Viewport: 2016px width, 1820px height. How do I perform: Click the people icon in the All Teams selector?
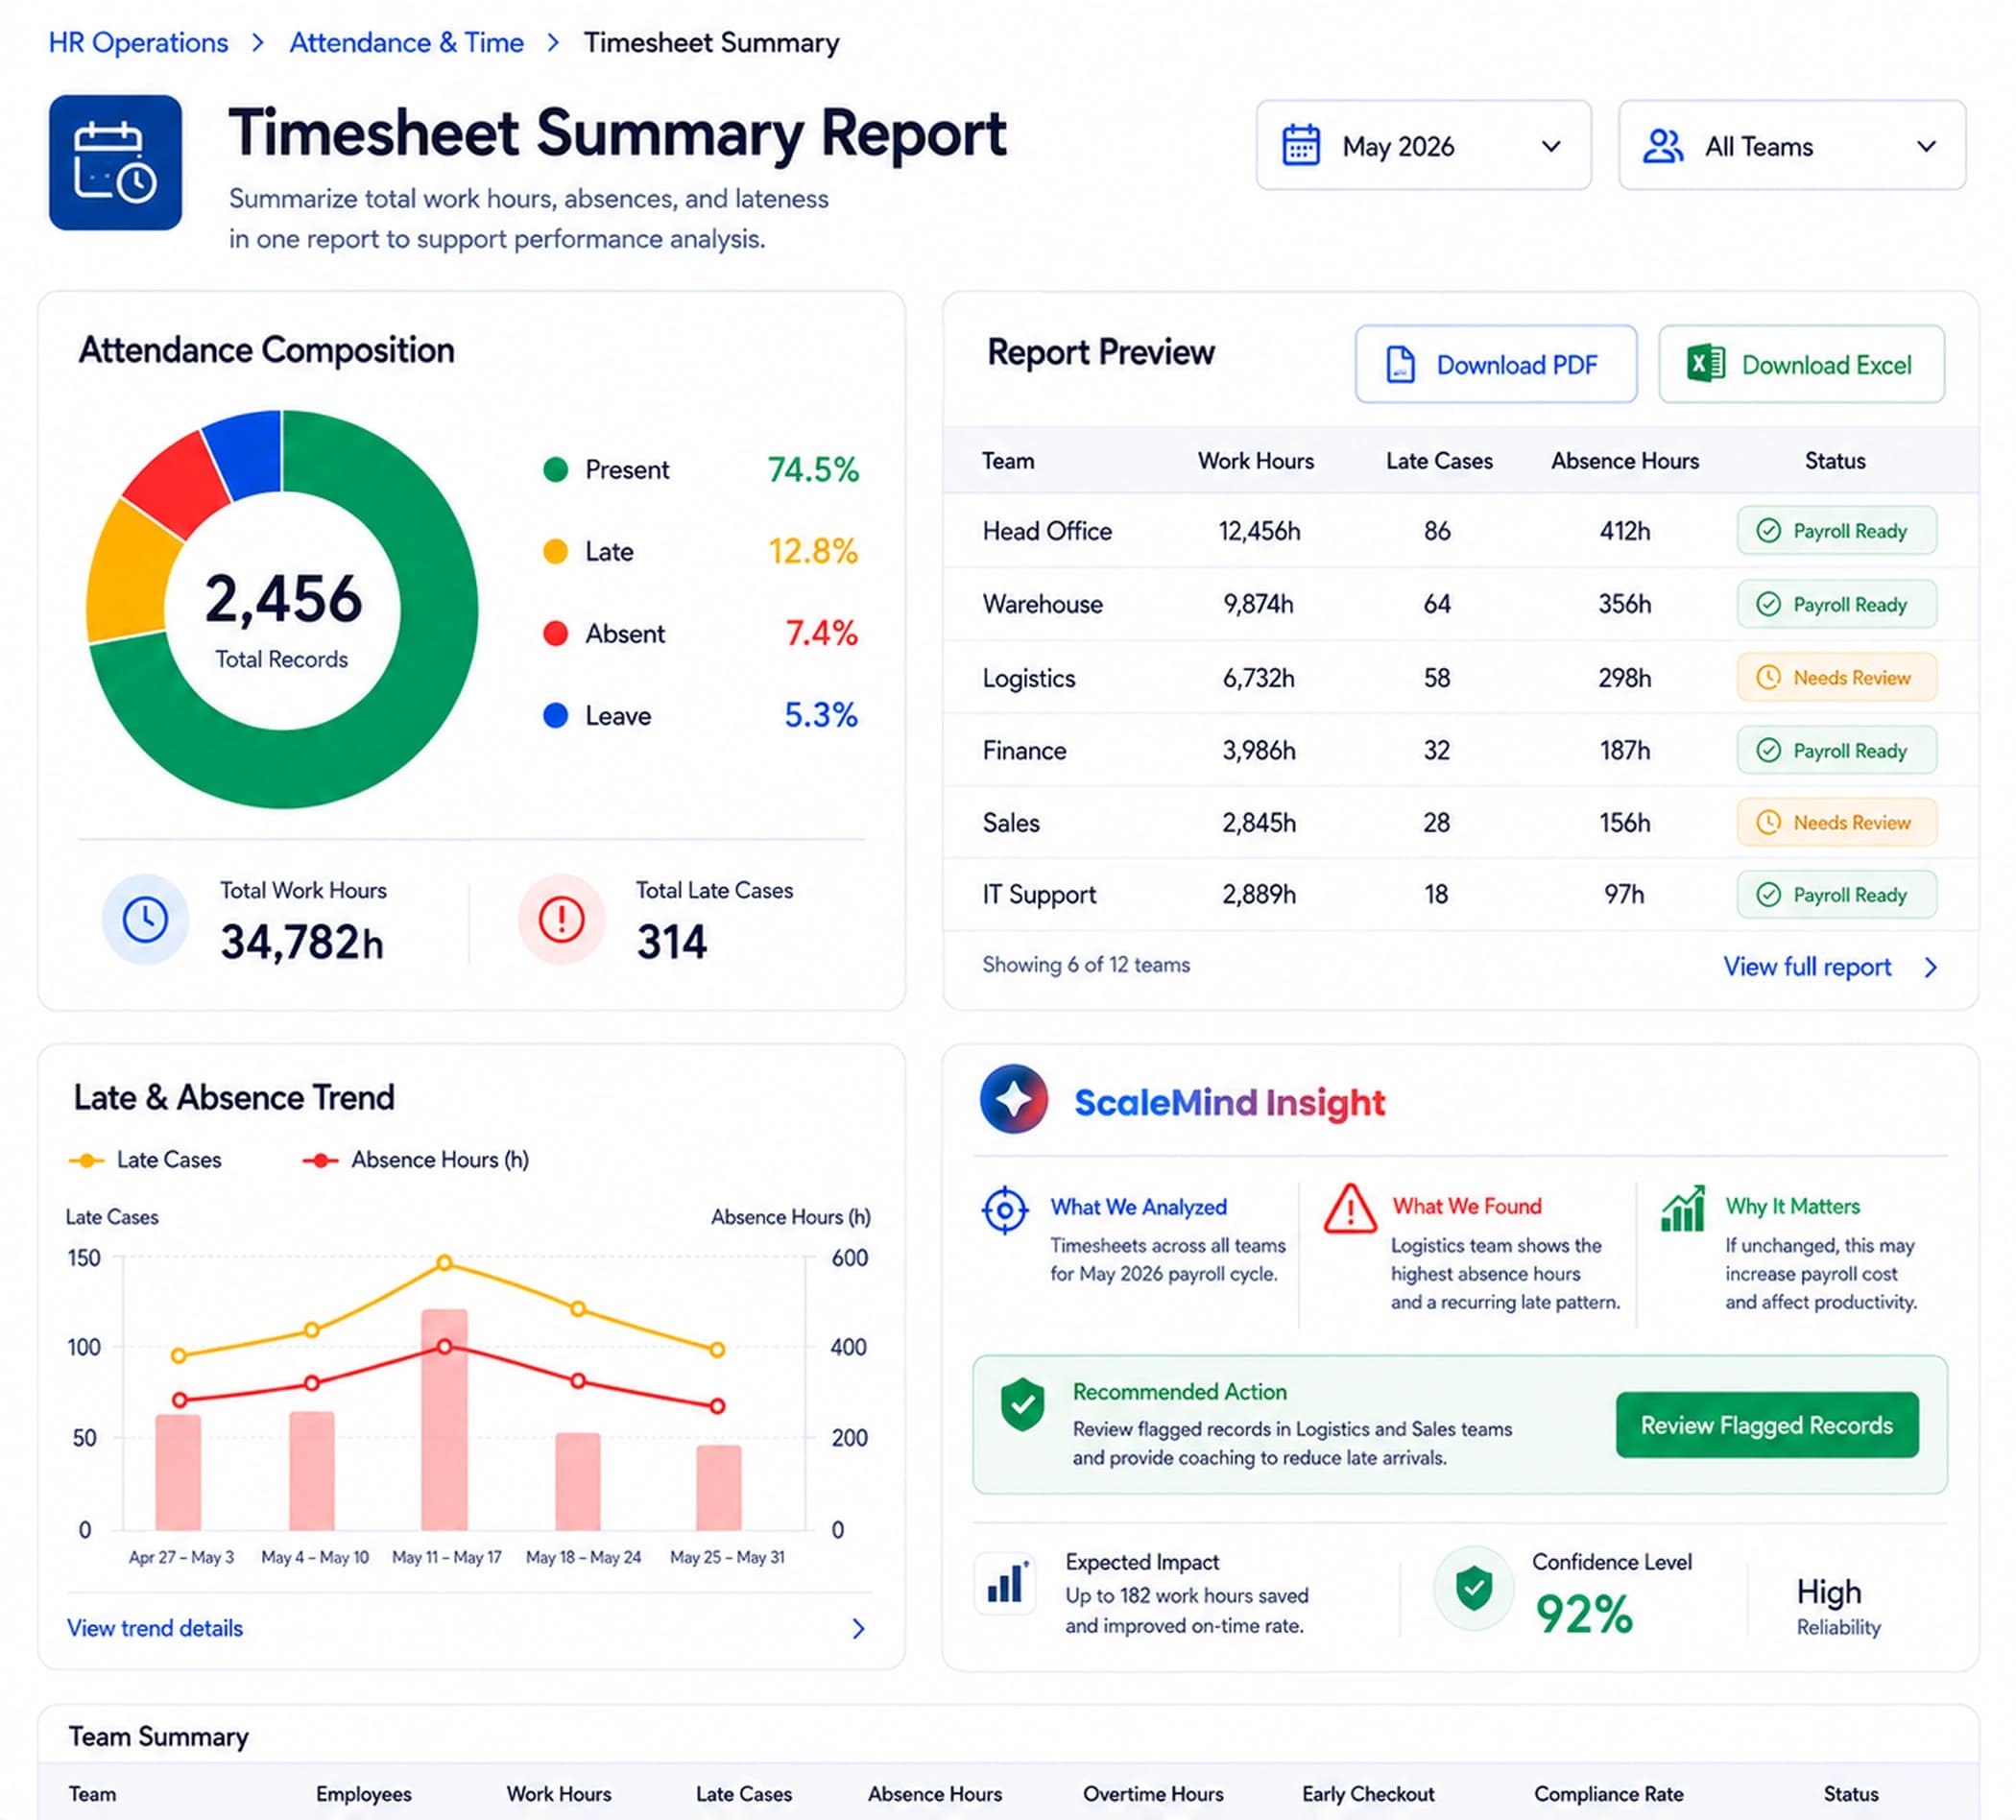click(x=1663, y=146)
